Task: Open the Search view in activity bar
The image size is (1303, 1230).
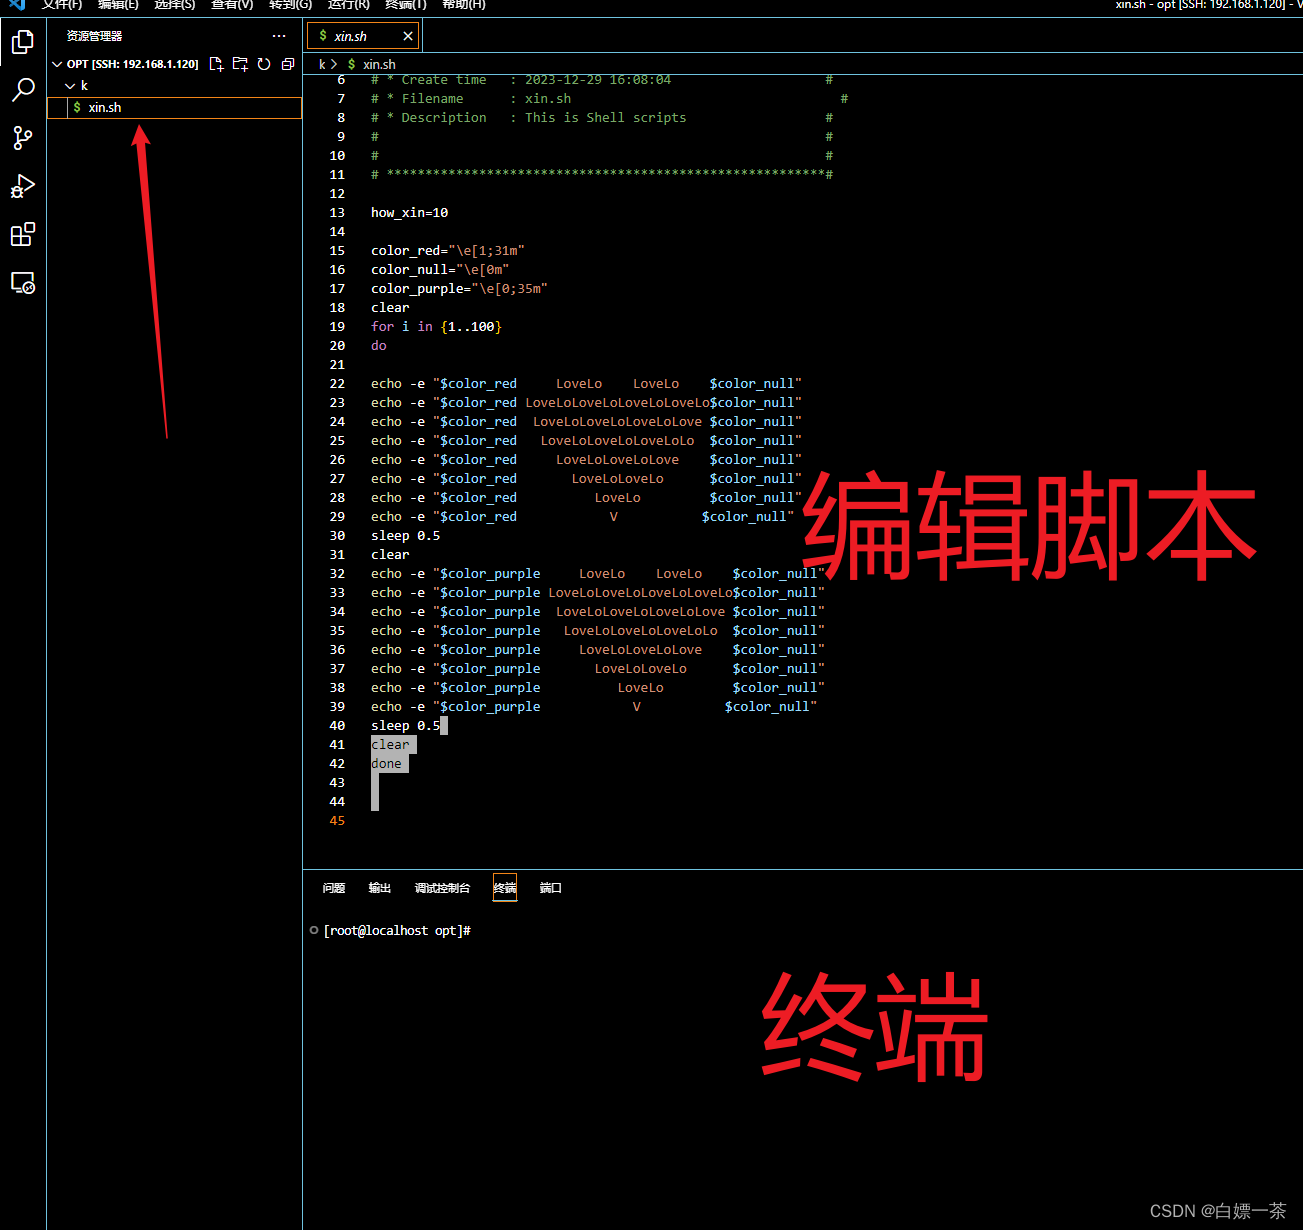Action: 22,89
